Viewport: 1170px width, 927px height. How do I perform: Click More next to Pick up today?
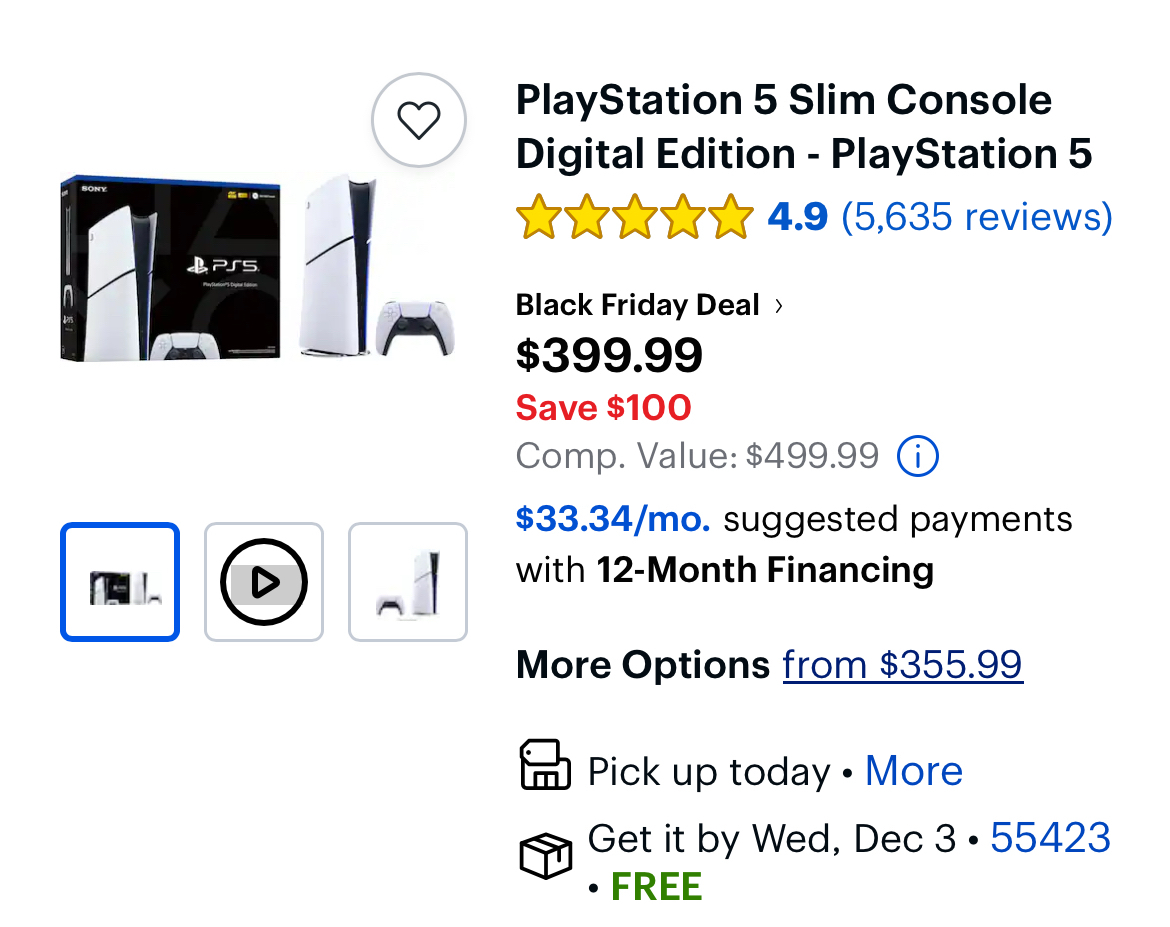point(913,771)
